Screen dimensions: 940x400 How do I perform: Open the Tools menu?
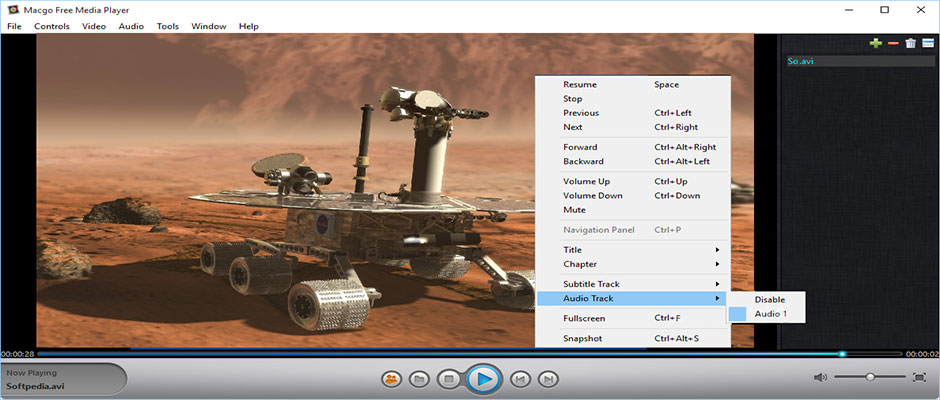click(168, 26)
